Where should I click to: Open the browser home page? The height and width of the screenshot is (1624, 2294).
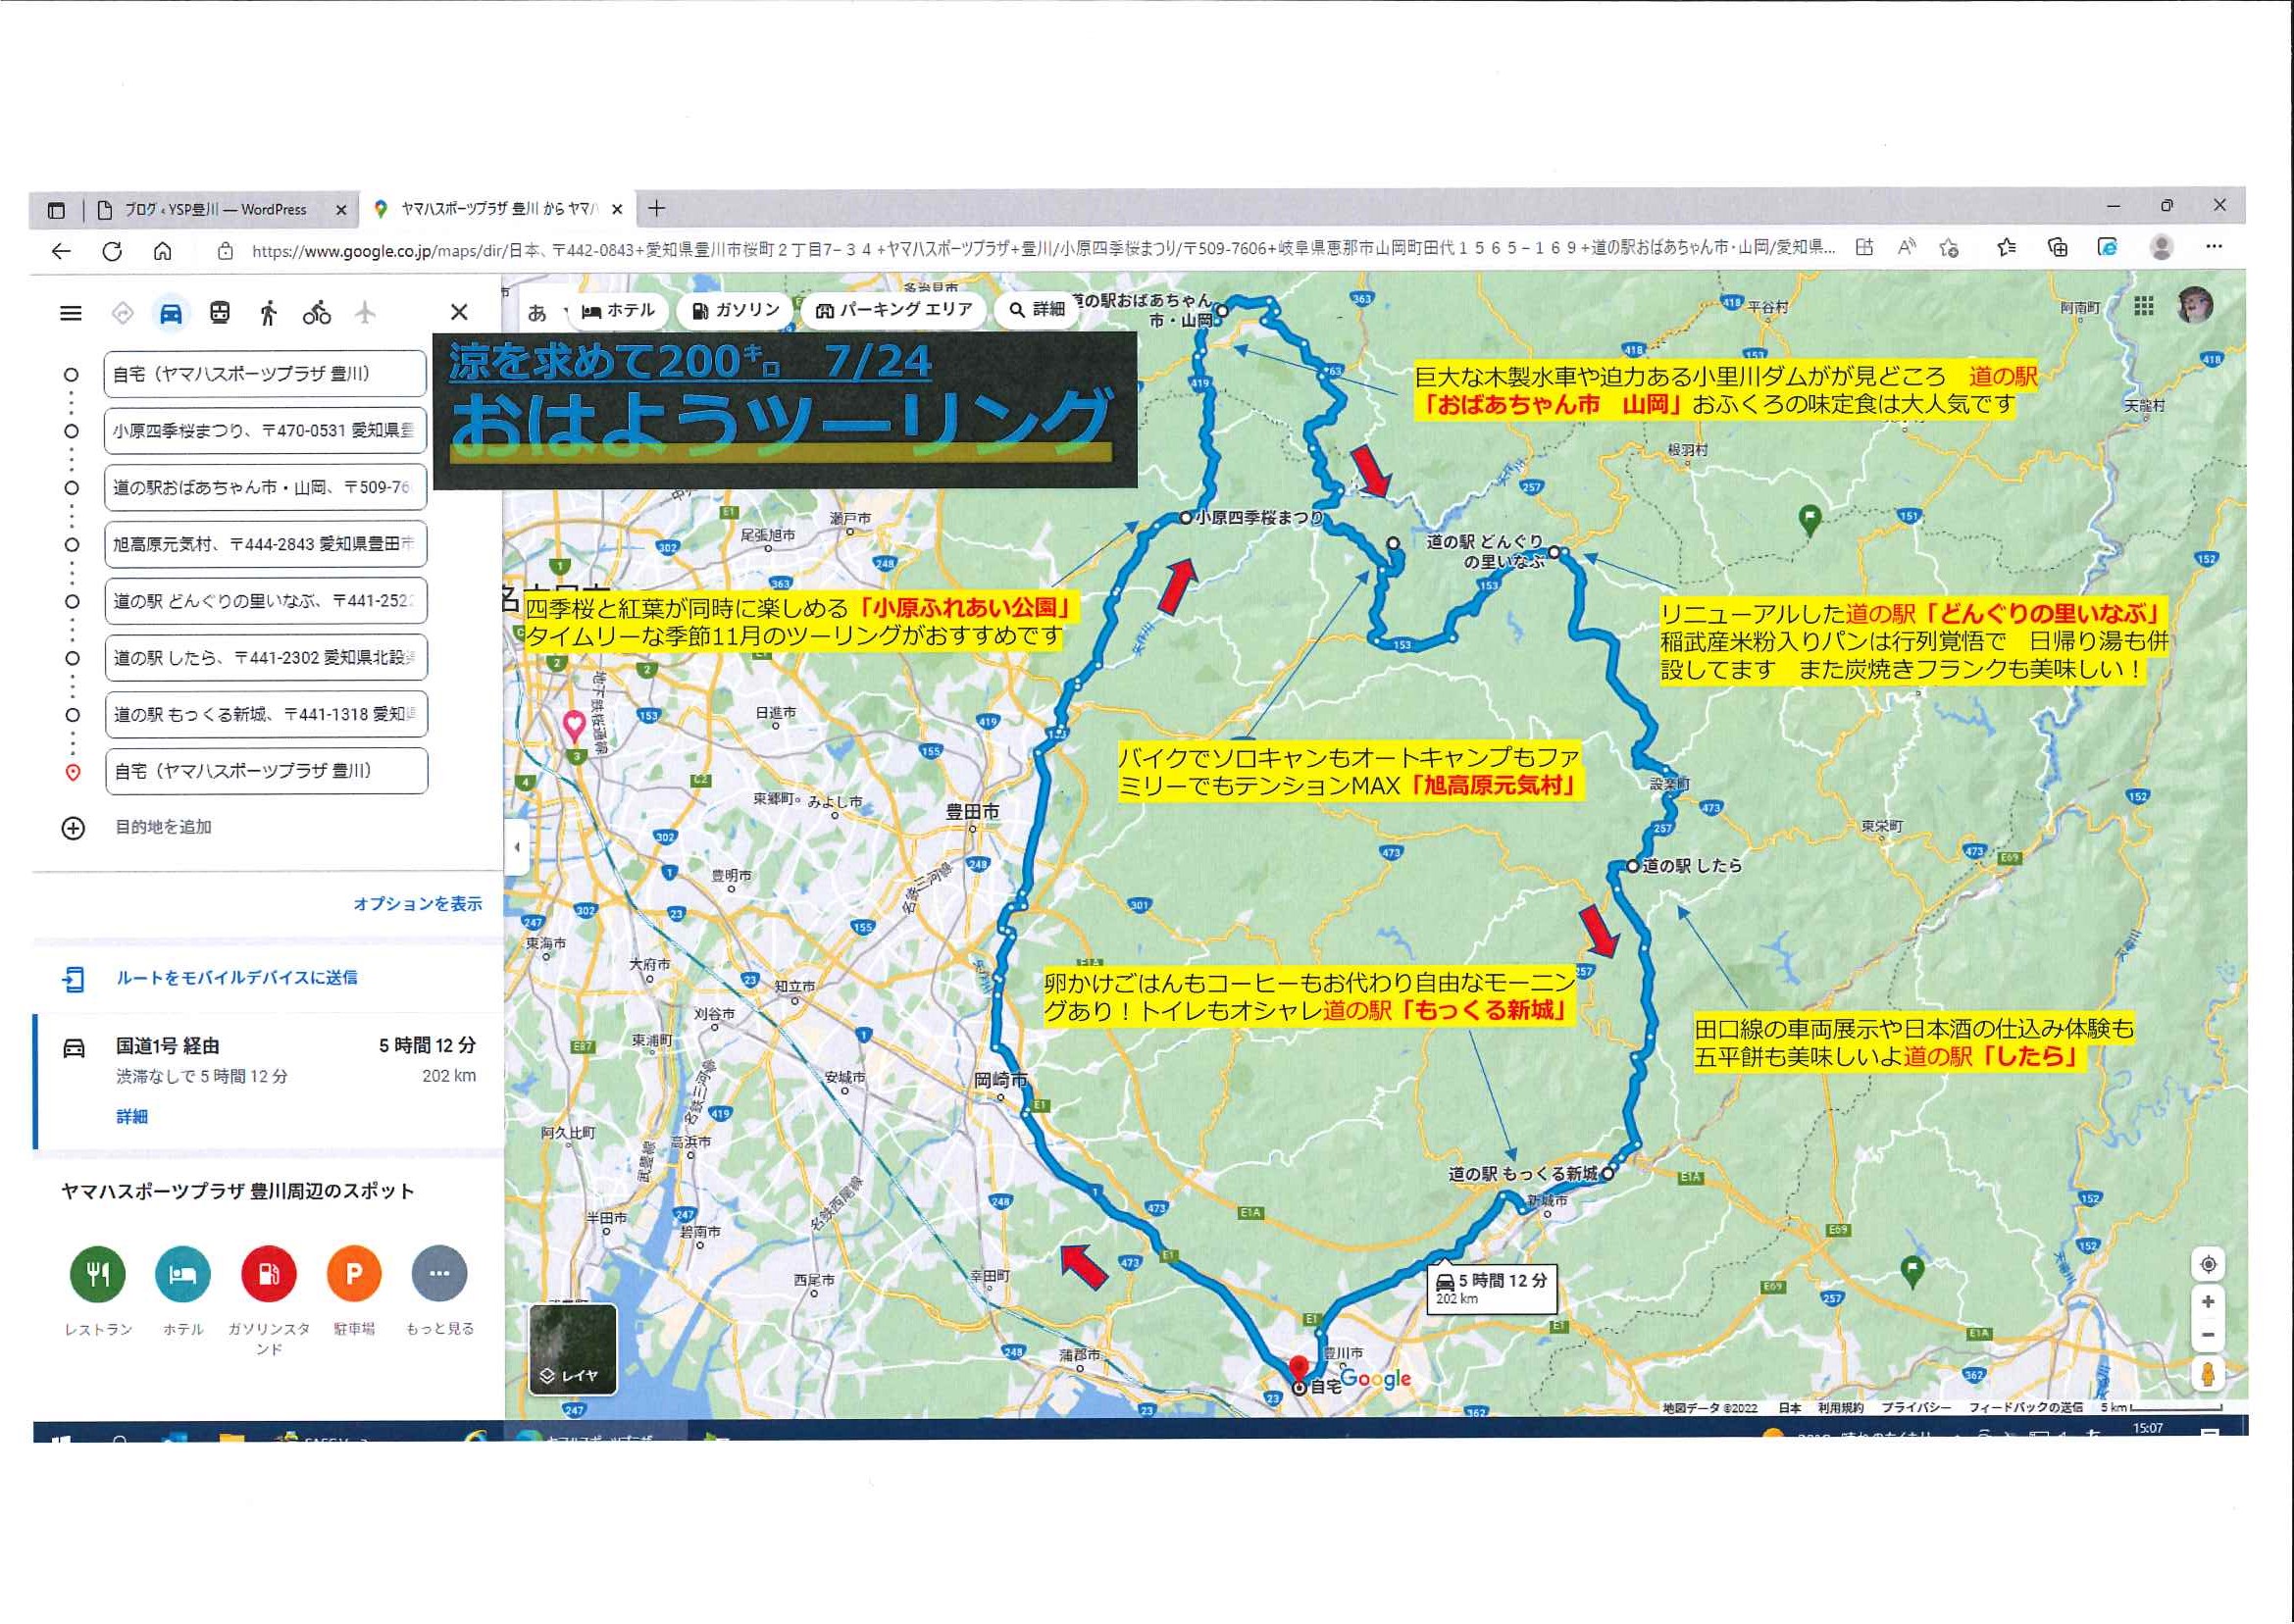click(x=162, y=250)
